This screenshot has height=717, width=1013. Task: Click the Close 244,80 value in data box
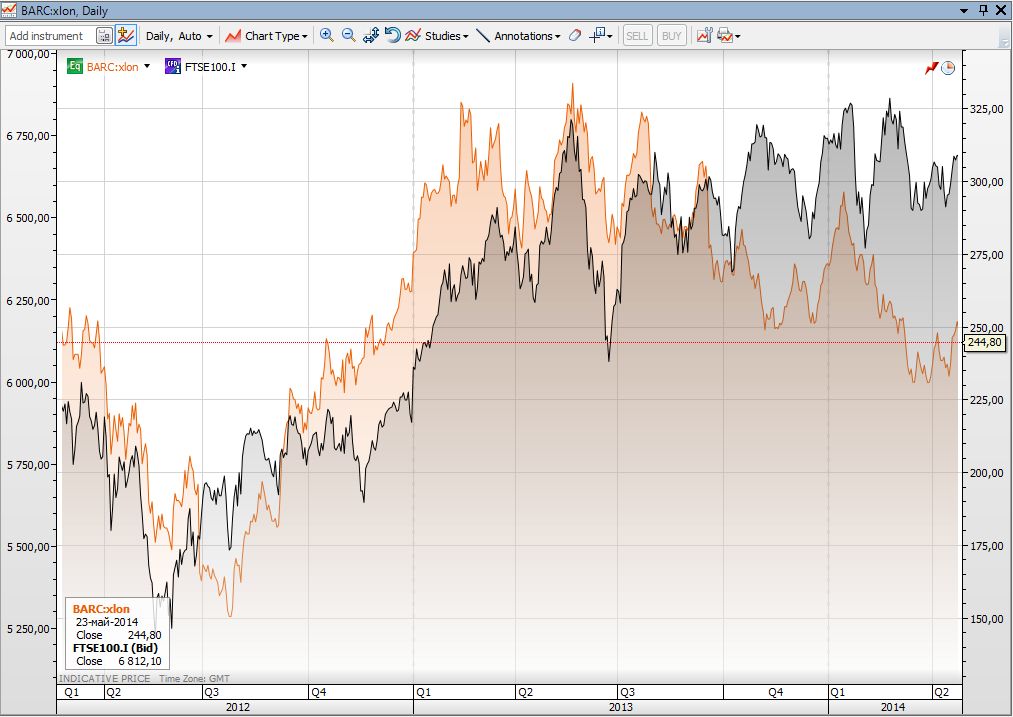tap(145, 635)
